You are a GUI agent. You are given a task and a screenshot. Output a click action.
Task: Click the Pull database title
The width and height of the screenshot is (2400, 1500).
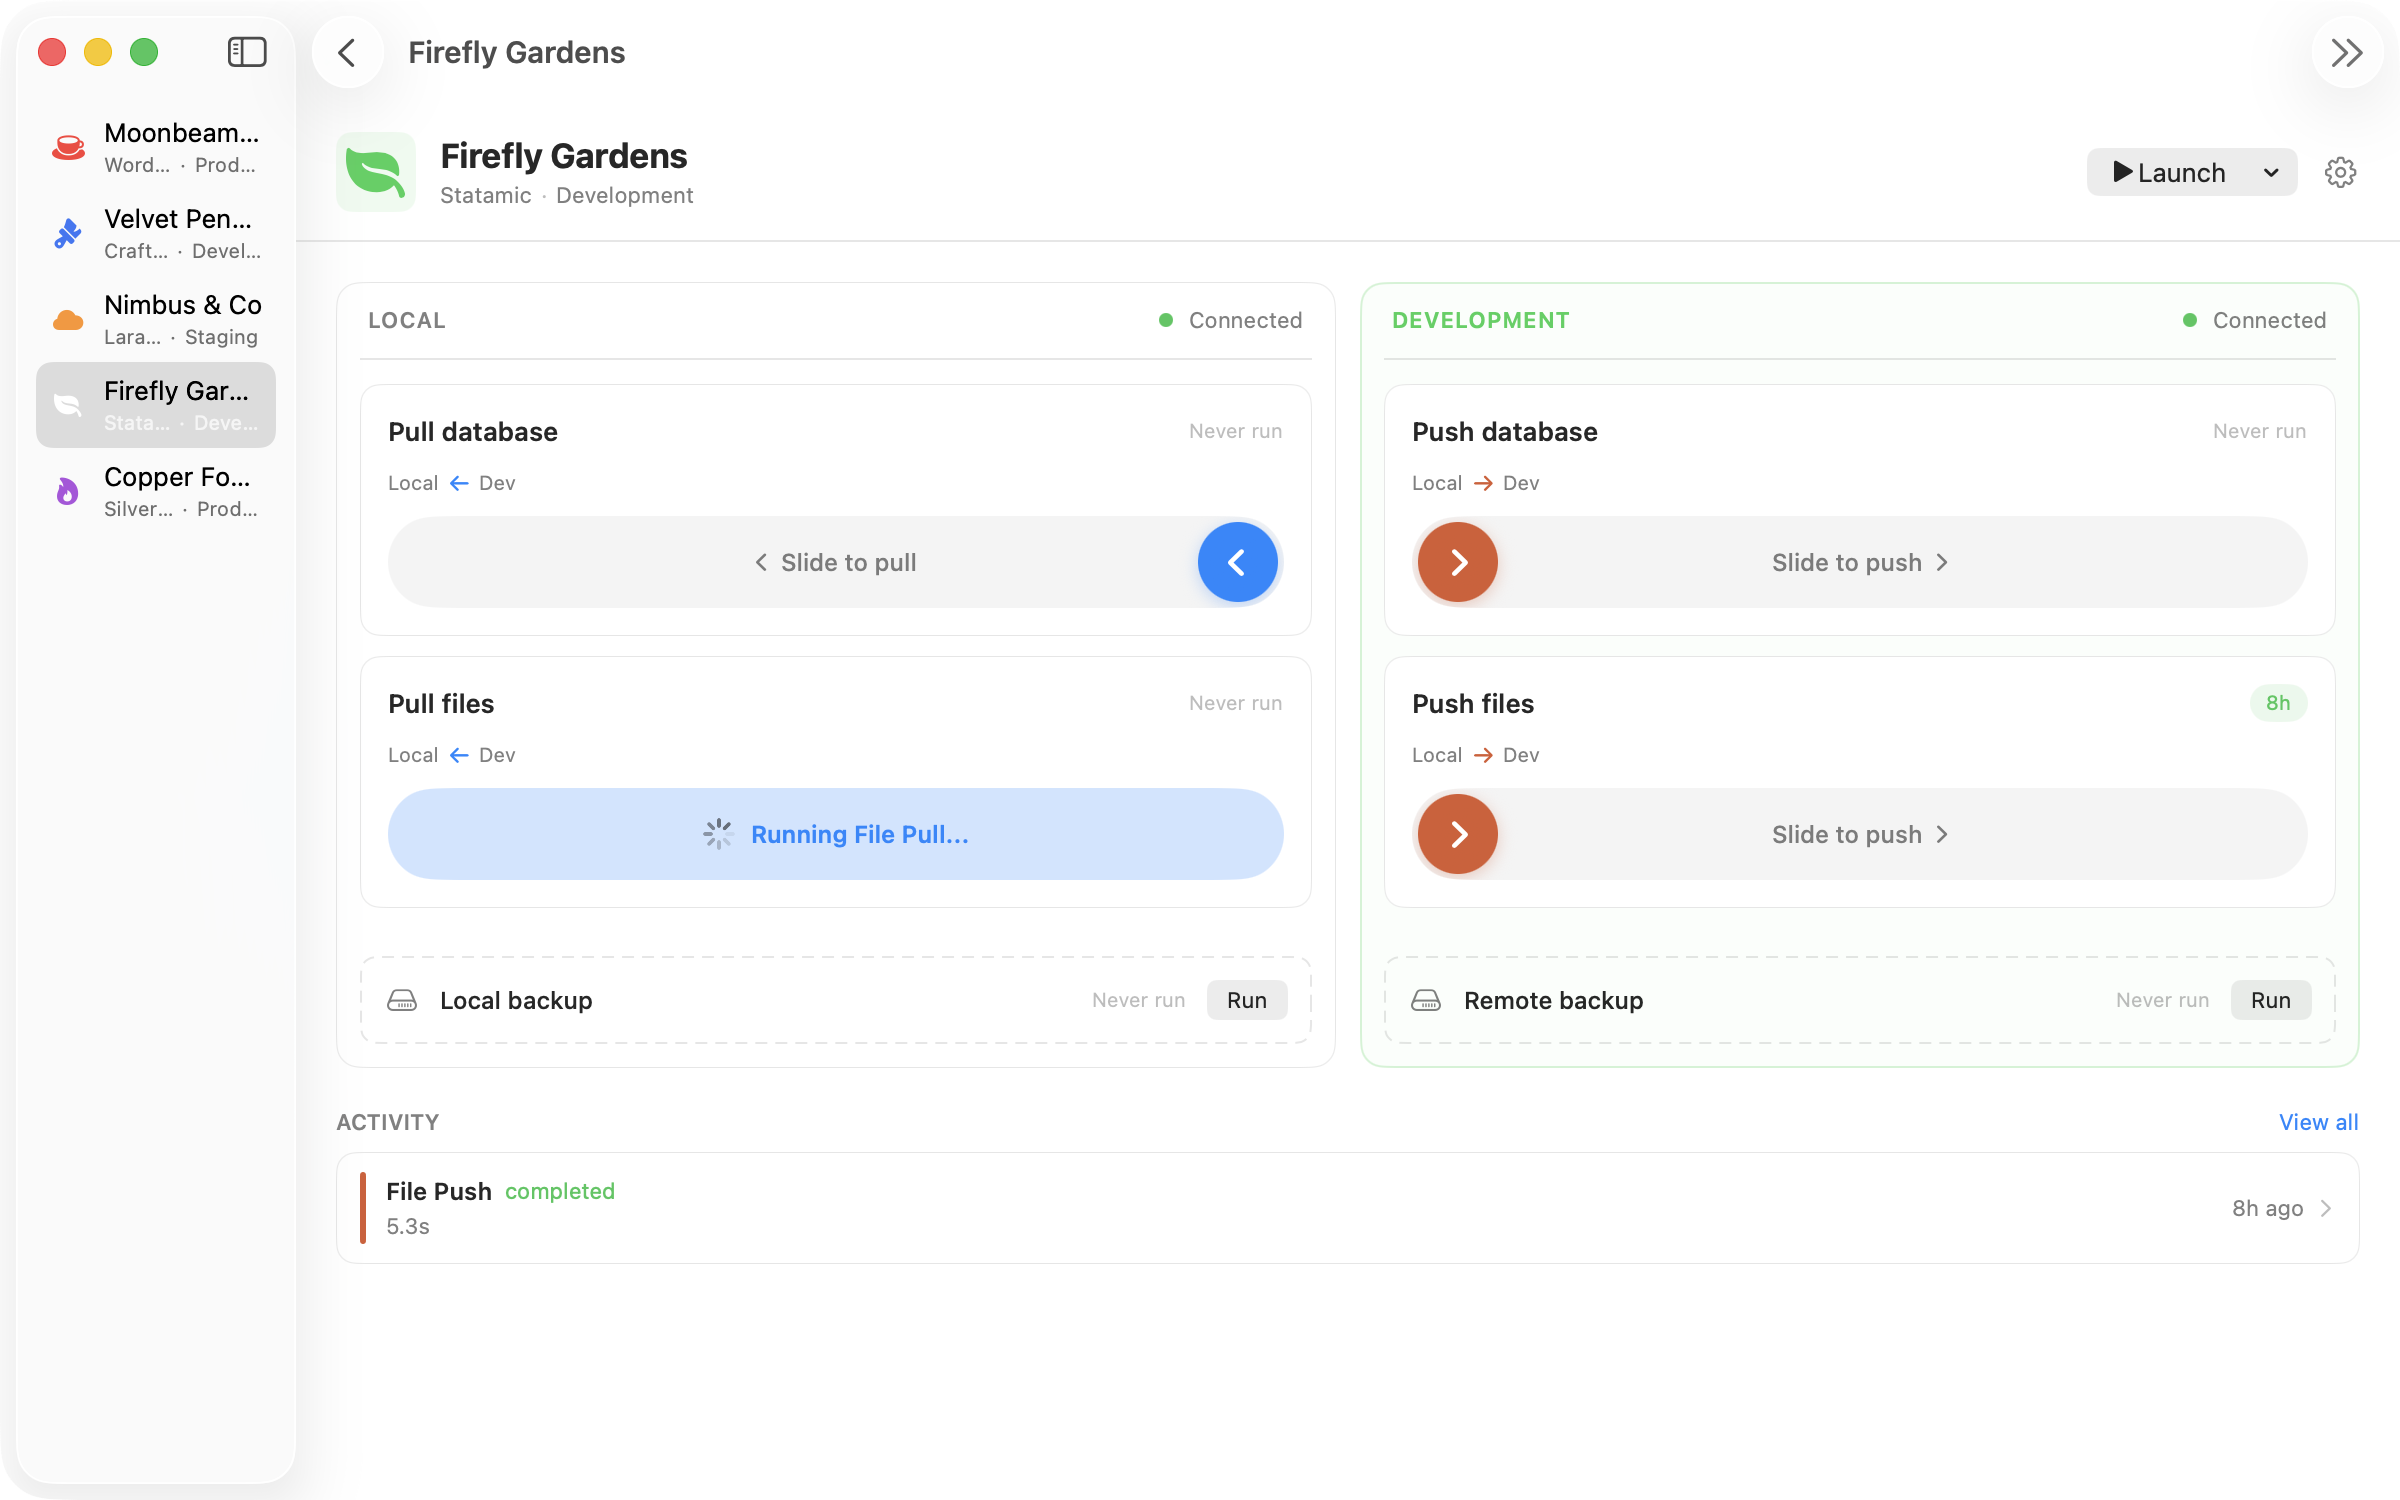tap(473, 432)
